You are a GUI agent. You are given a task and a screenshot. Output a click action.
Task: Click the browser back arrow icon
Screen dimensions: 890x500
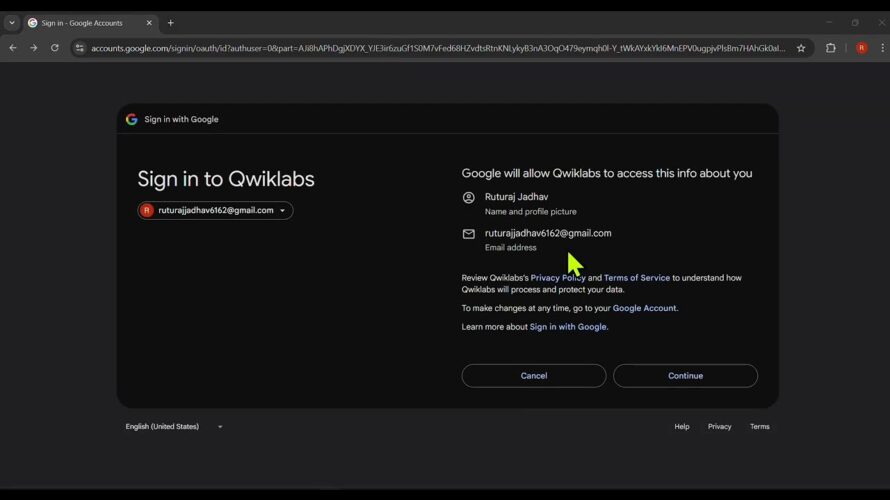[13, 48]
